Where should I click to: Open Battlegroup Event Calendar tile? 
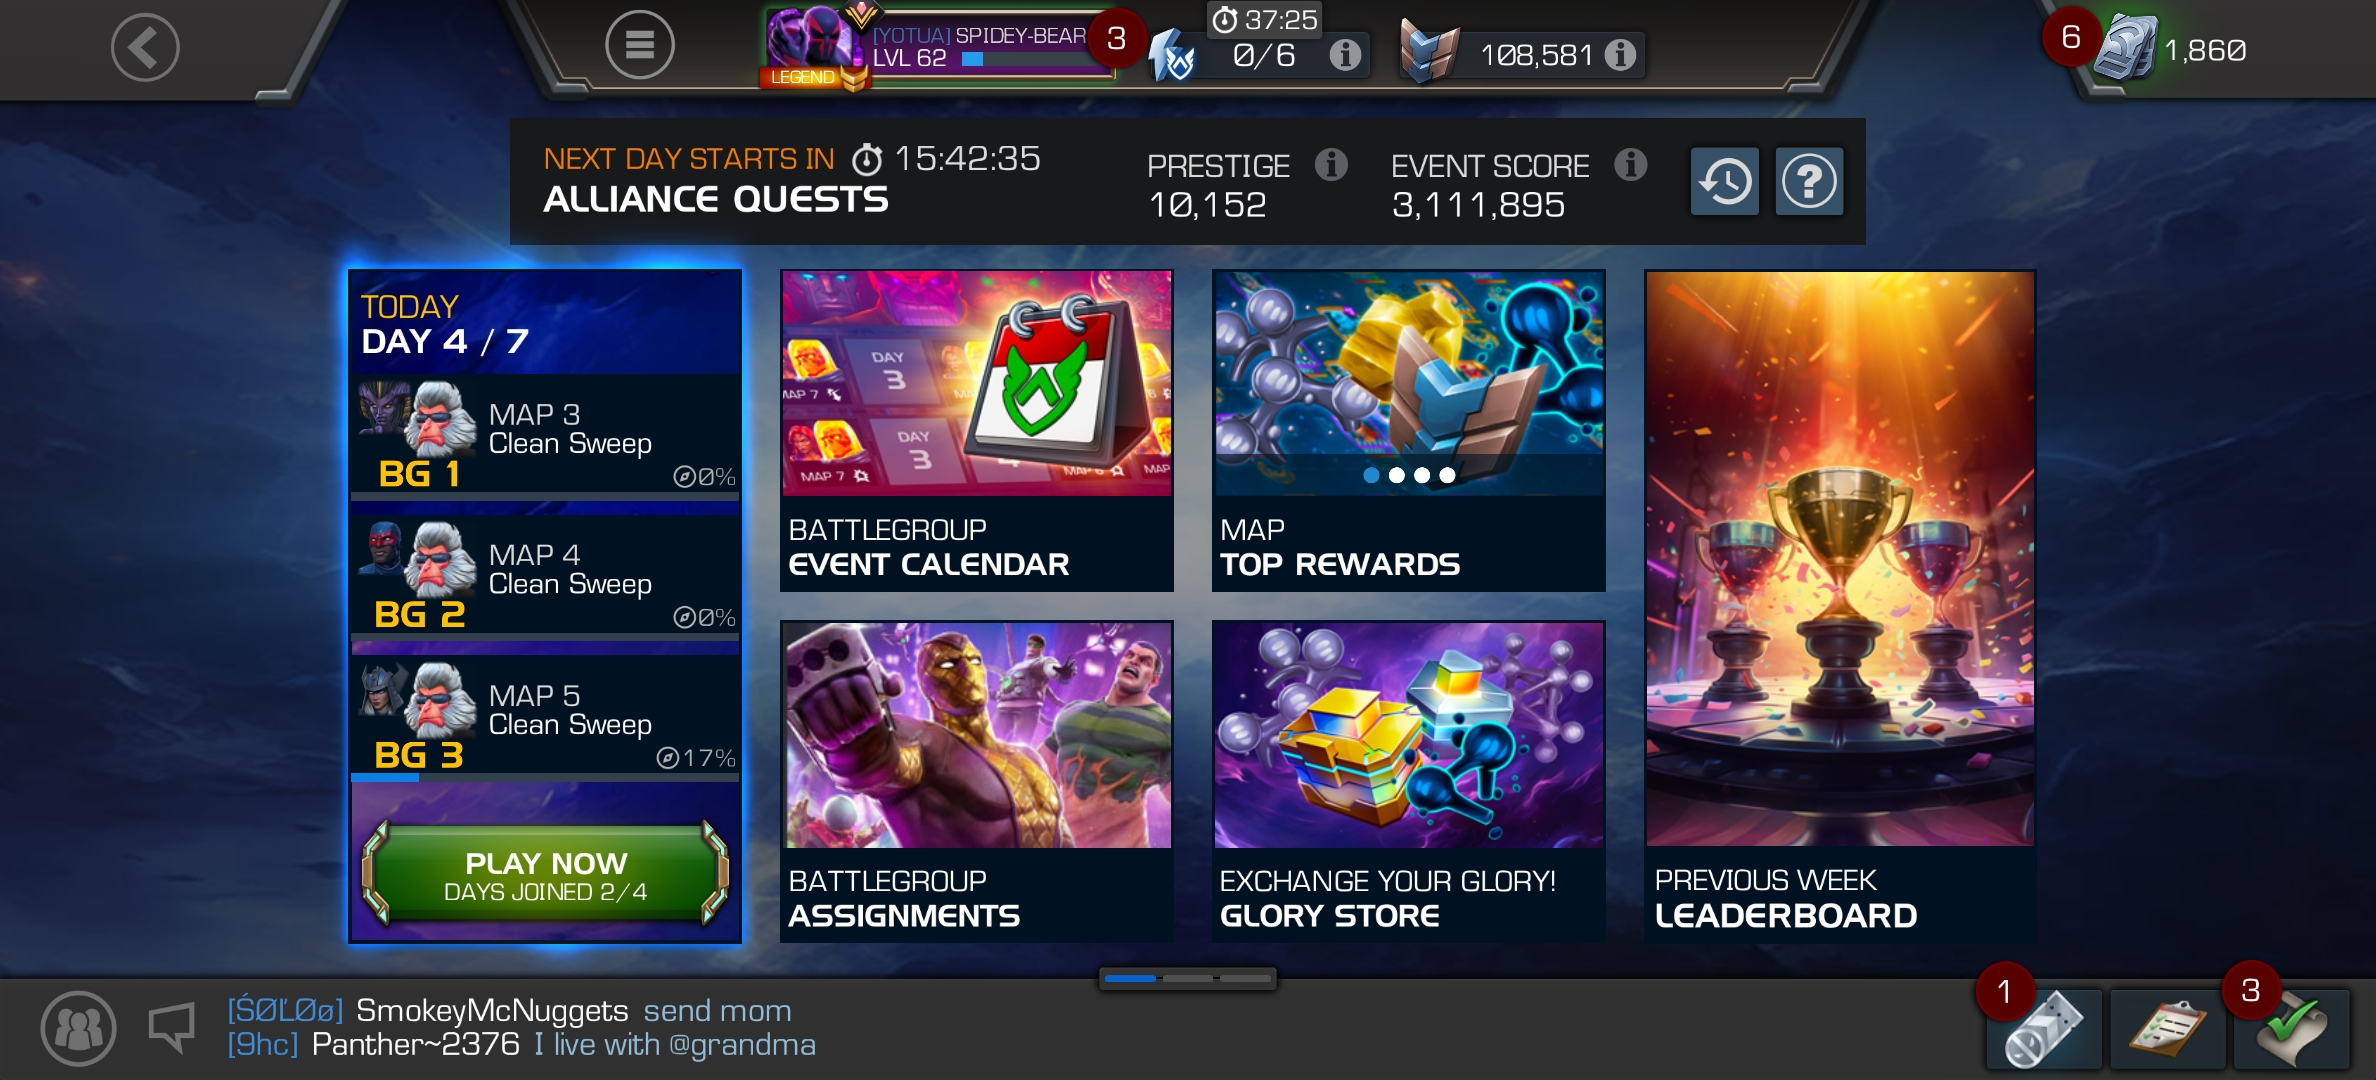point(977,431)
